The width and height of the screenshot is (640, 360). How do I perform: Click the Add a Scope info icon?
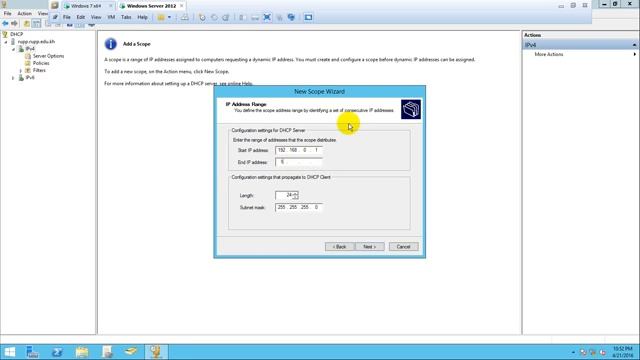point(111,44)
